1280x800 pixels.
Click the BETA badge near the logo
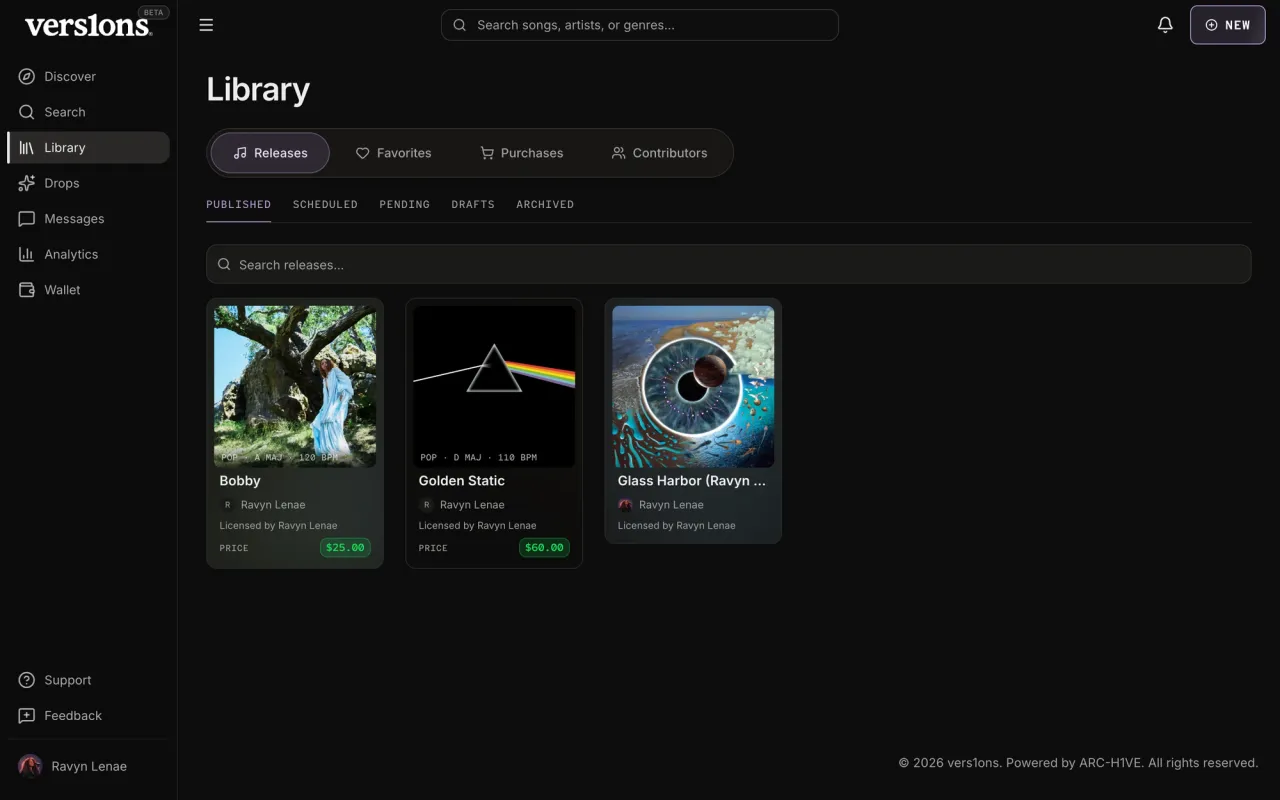click(154, 13)
